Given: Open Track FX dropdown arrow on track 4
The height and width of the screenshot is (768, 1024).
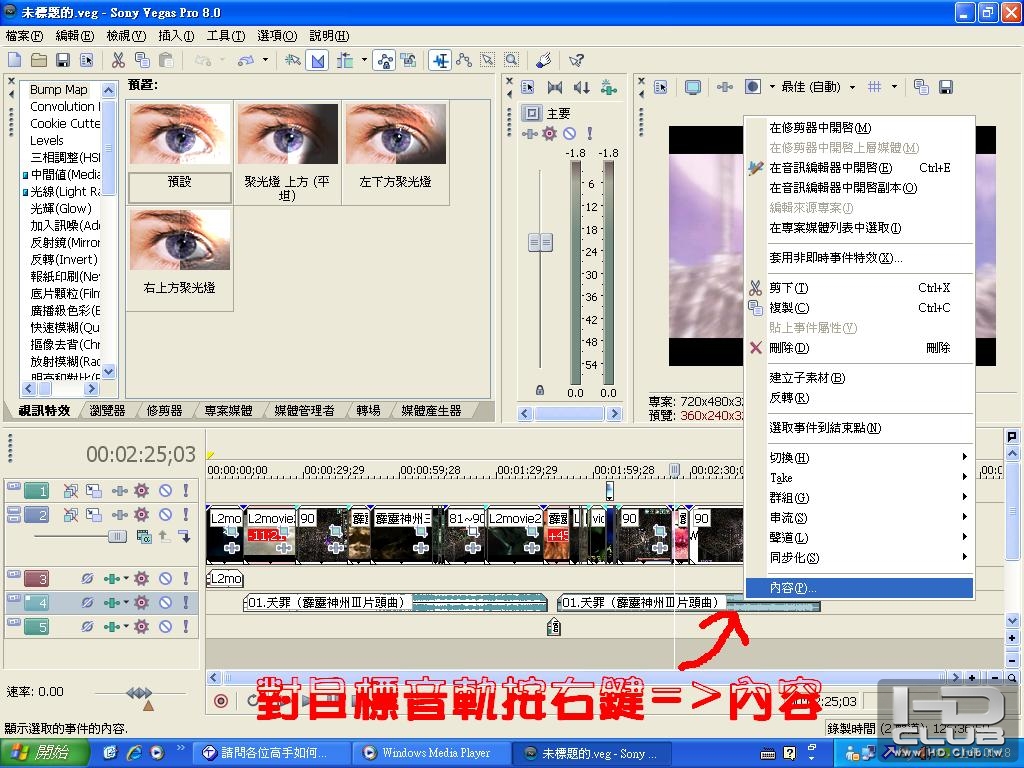Looking at the screenshot, I should [126, 603].
